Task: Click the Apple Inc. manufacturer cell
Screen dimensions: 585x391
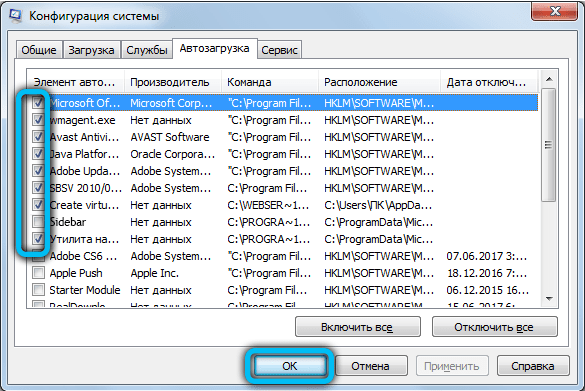Action: (x=154, y=273)
